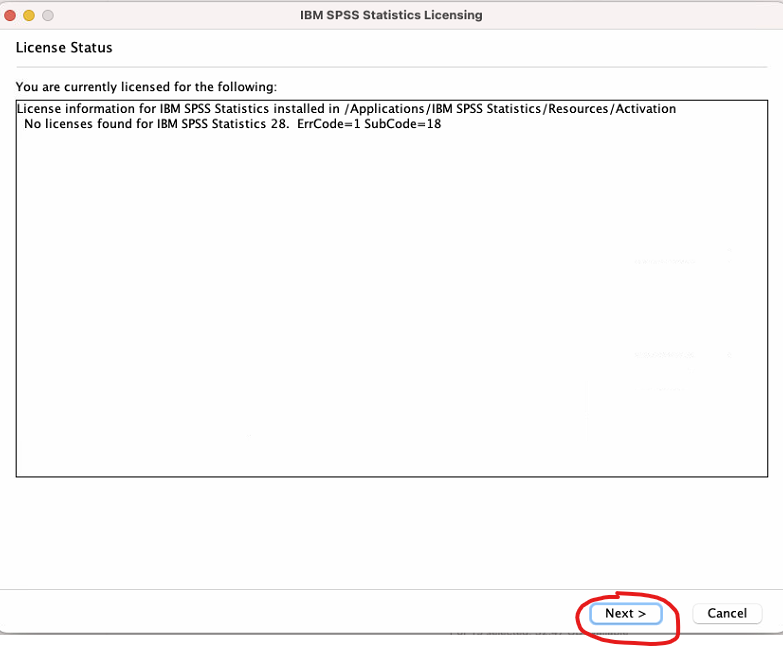Screen dimensions: 783x646
Task: Click the Next > button
Action: coord(626,613)
